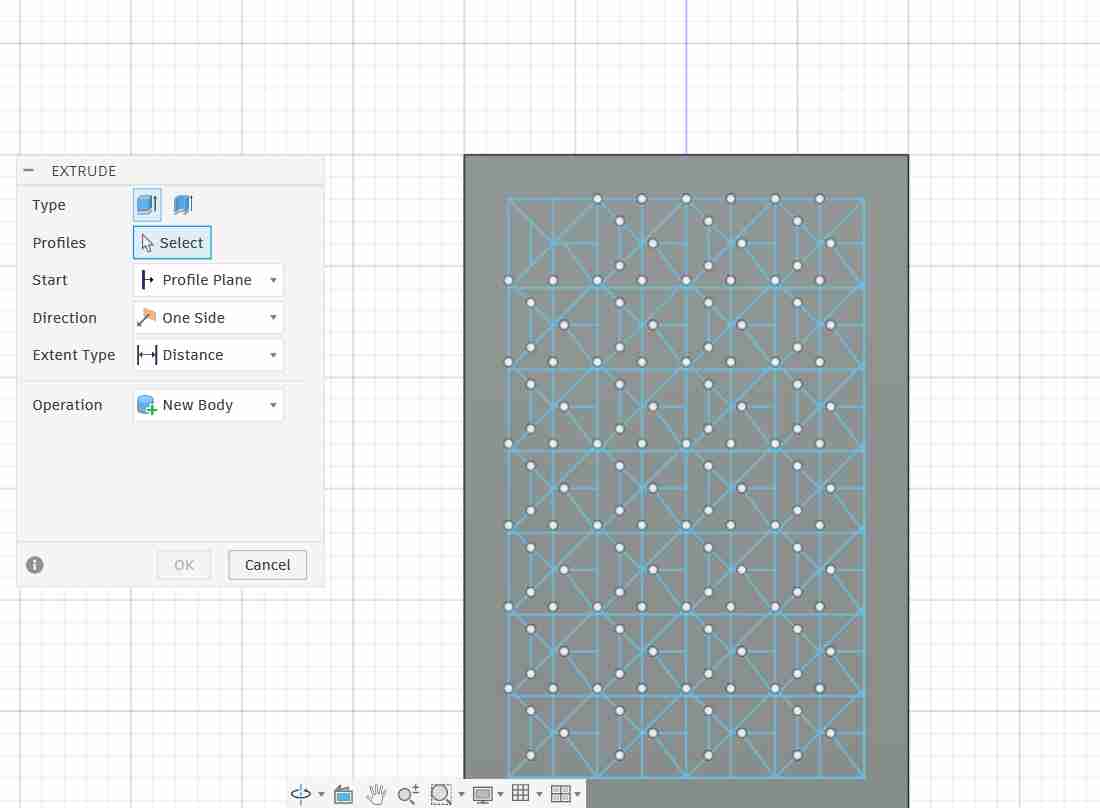This screenshot has height=808, width=1100.
Task: Switch to the Thin Extrude type
Action: click(182, 204)
